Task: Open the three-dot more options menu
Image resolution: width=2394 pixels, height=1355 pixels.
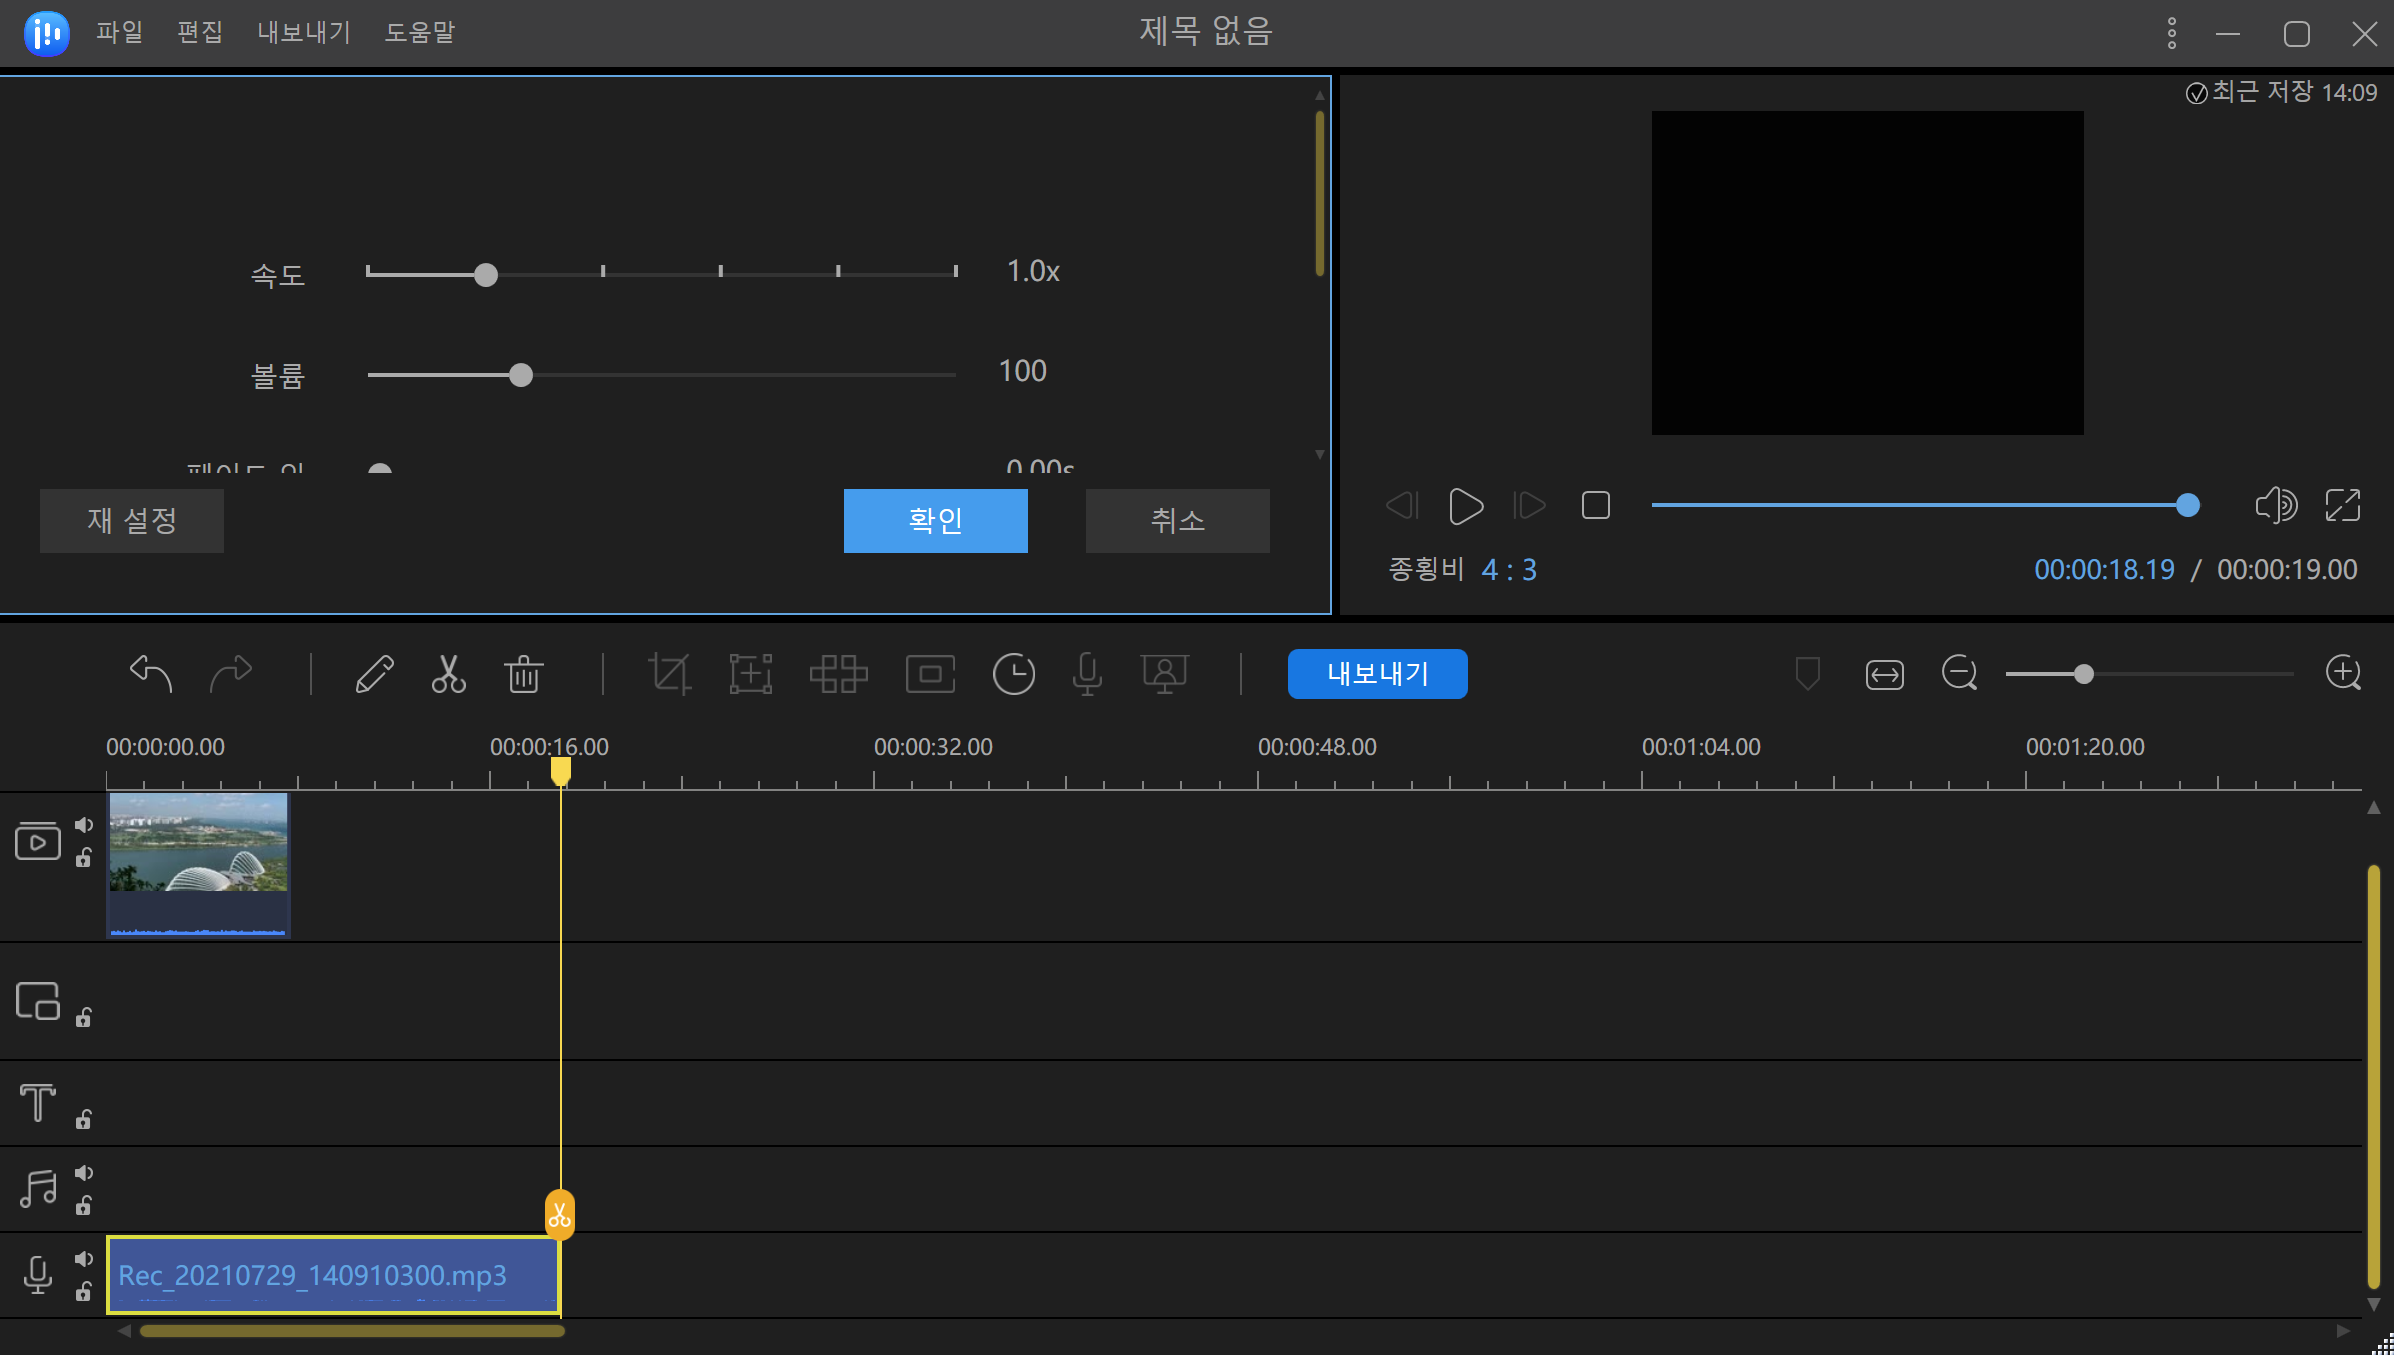Action: click(2172, 33)
